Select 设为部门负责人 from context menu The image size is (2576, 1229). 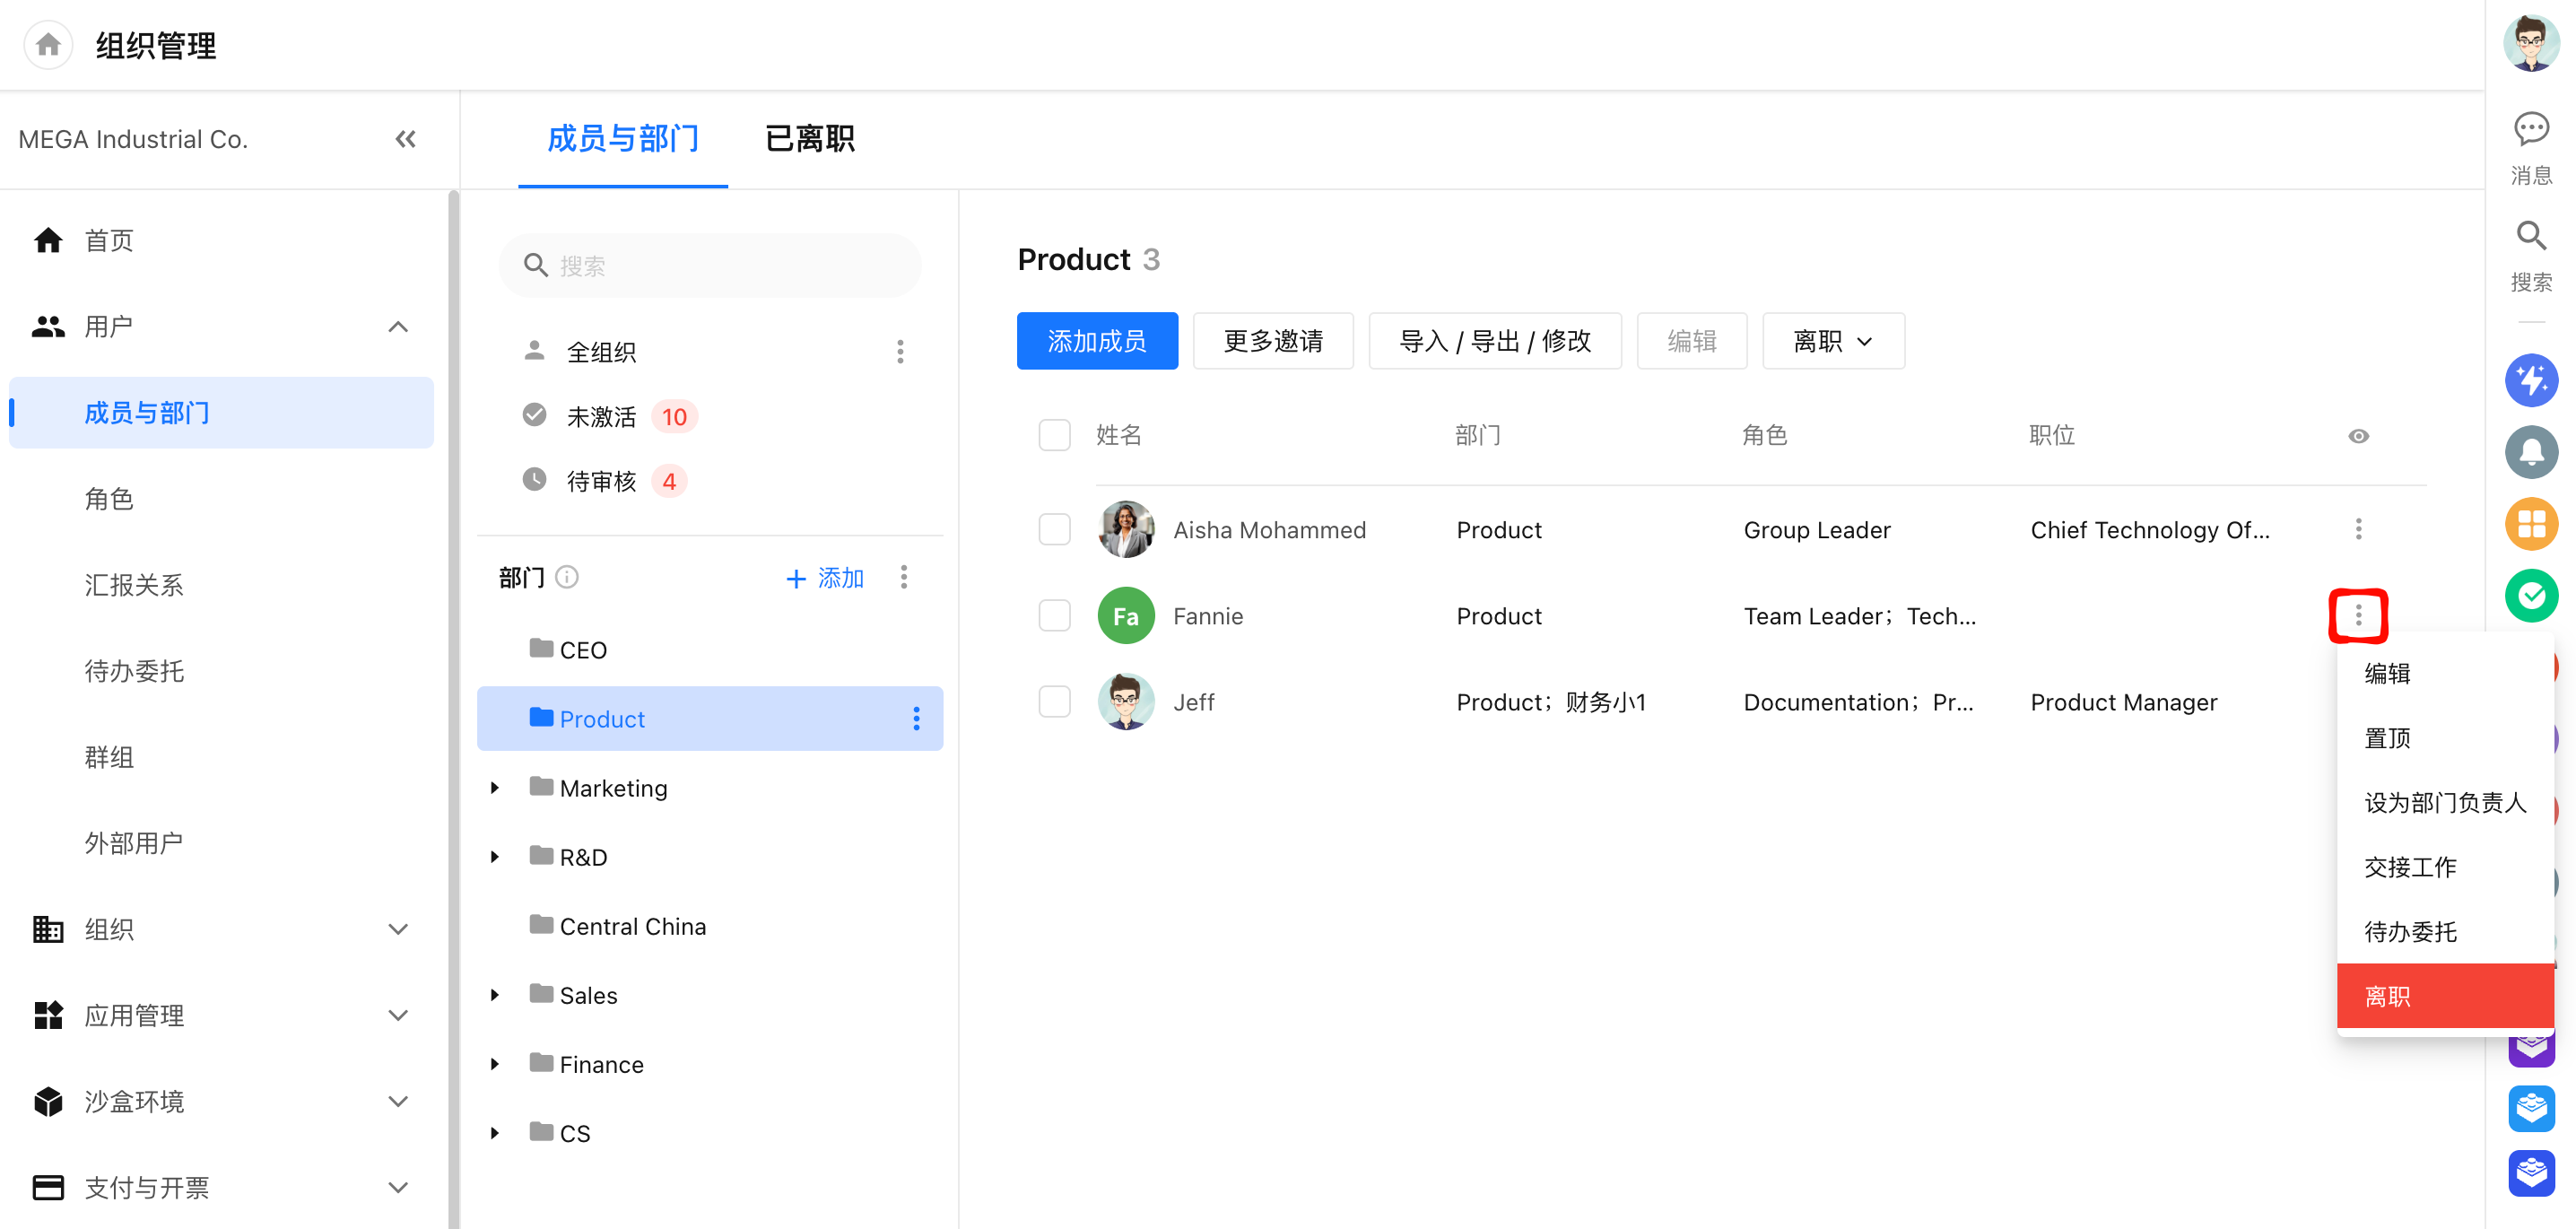tap(2444, 802)
